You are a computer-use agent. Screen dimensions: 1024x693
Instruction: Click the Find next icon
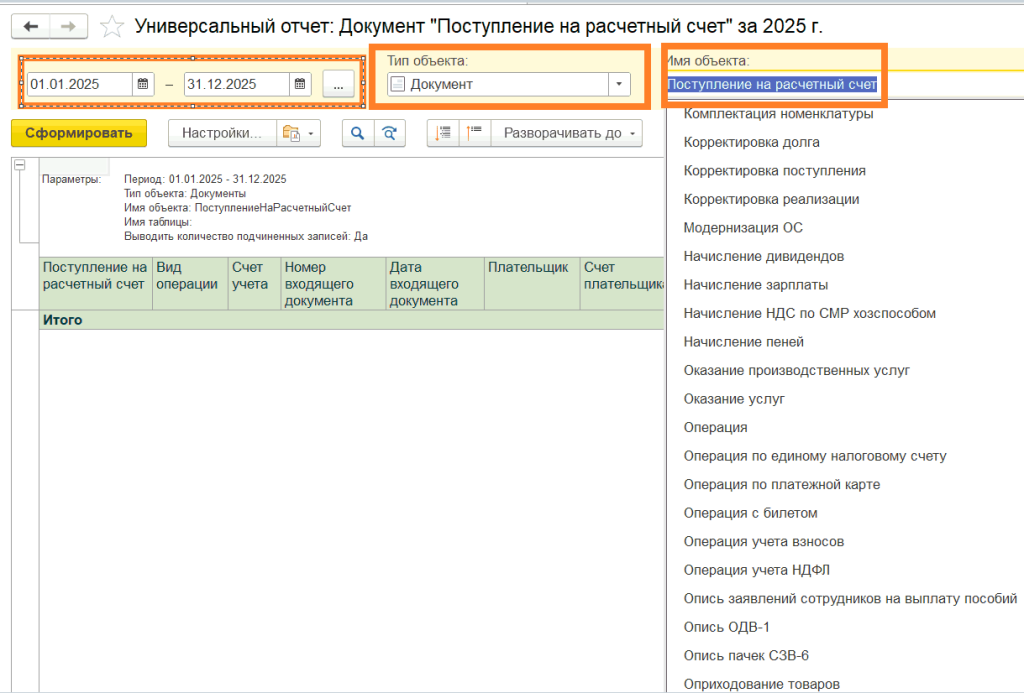tap(389, 133)
